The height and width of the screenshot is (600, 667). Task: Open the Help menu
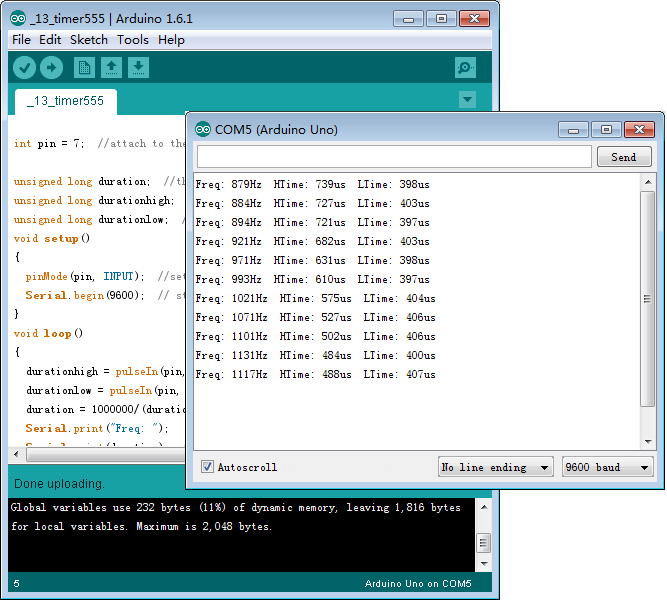[x=171, y=40]
